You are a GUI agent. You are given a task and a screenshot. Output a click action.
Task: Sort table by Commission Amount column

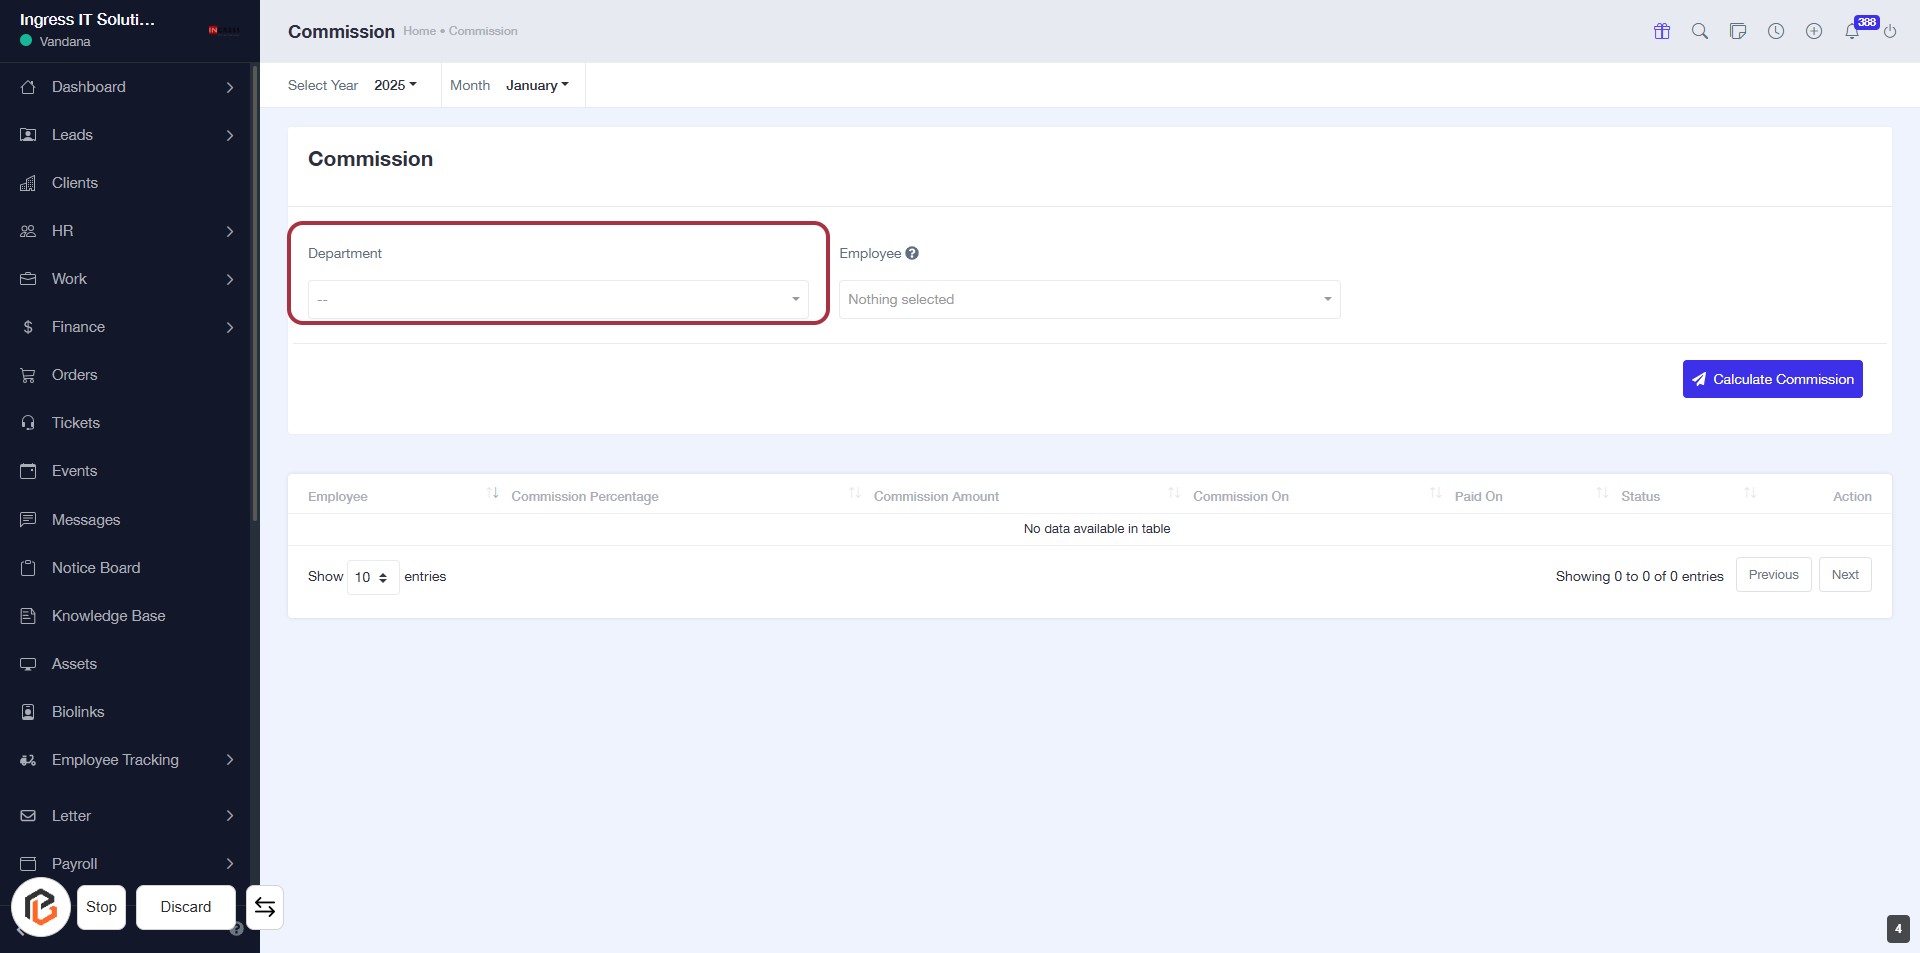[x=936, y=496]
